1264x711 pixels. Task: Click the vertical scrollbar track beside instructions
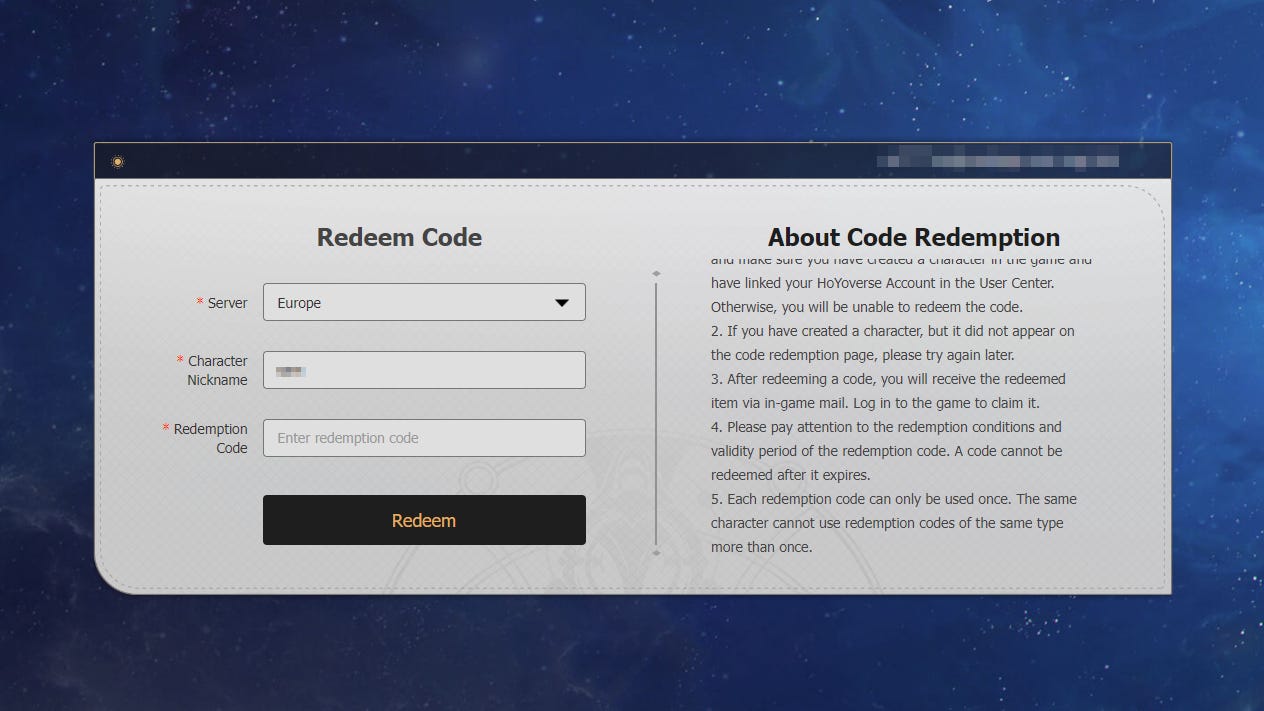click(x=656, y=410)
